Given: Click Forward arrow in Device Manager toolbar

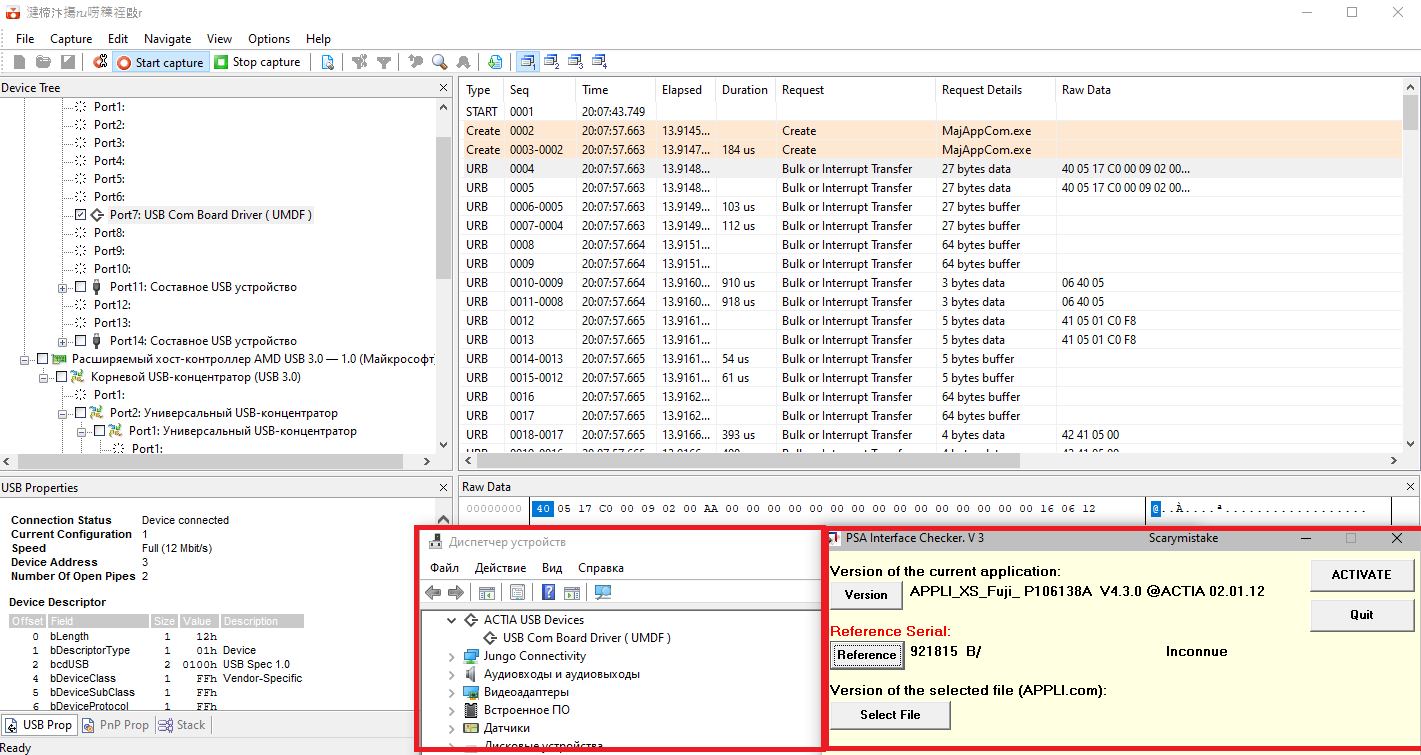Looking at the screenshot, I should (456, 593).
